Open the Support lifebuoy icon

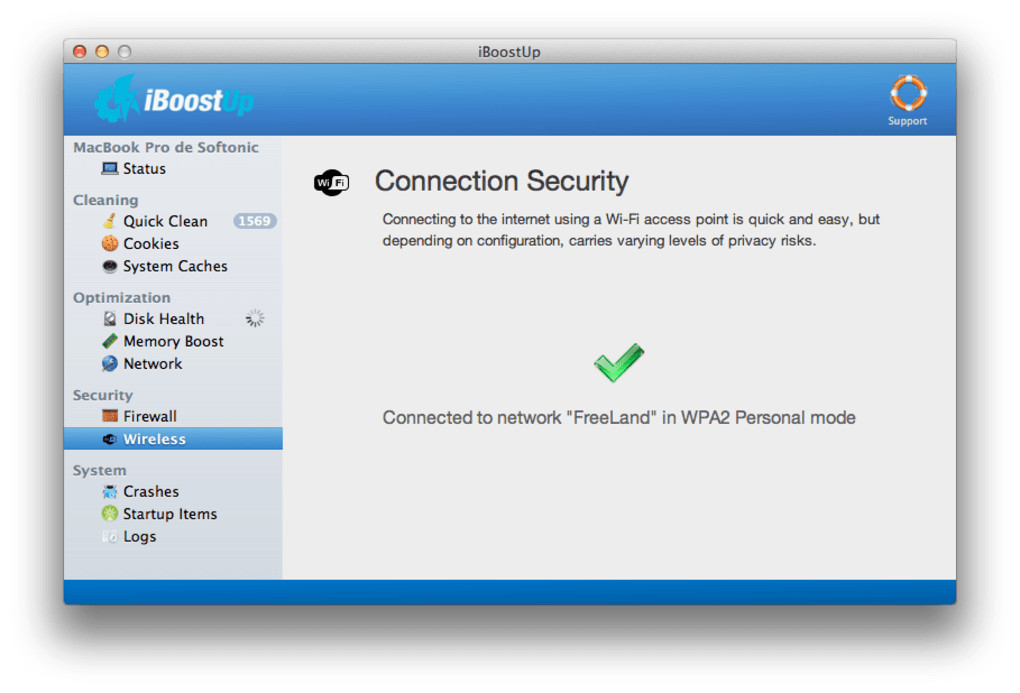pyautogui.click(x=908, y=94)
